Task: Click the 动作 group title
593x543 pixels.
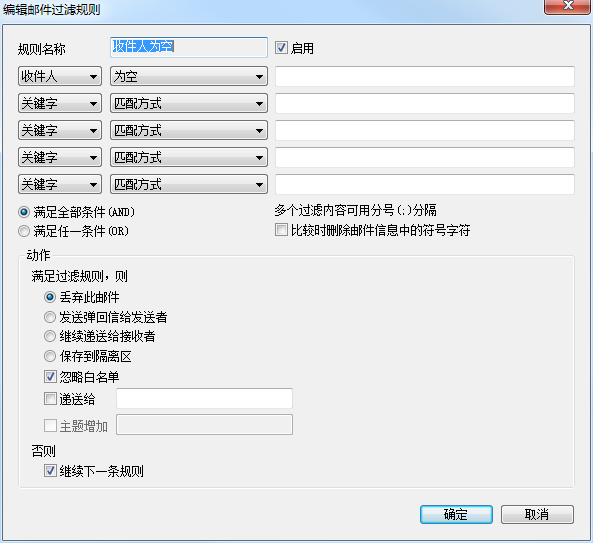Action: pos(38,255)
